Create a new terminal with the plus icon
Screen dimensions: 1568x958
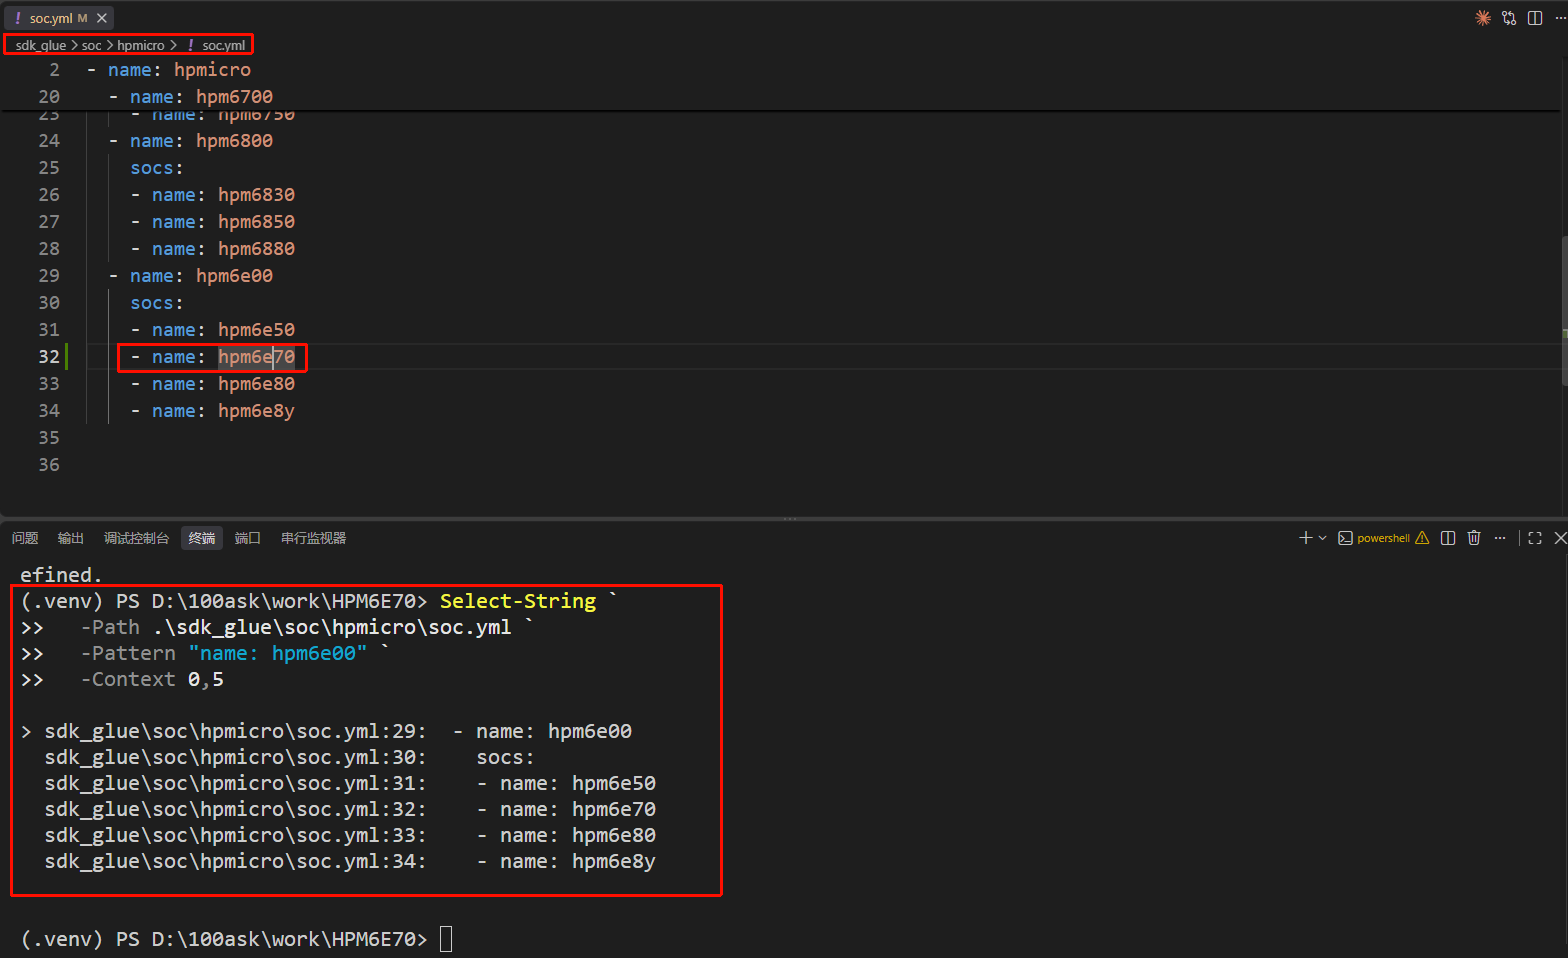pos(1305,538)
